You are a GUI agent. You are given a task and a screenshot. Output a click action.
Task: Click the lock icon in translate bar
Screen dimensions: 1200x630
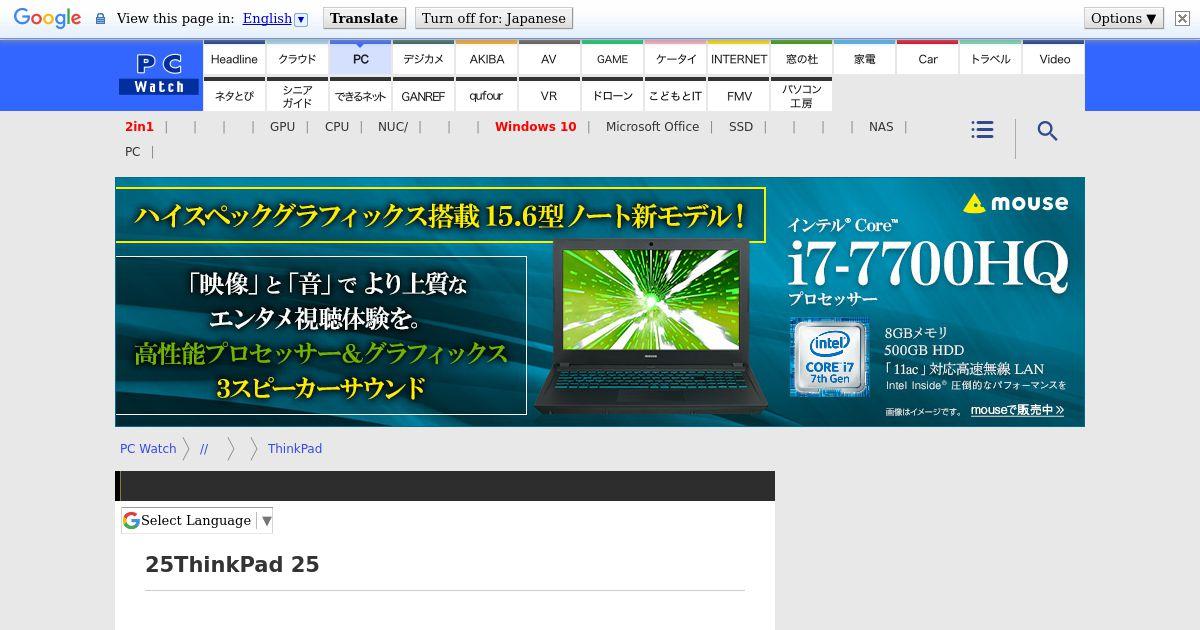(100, 18)
